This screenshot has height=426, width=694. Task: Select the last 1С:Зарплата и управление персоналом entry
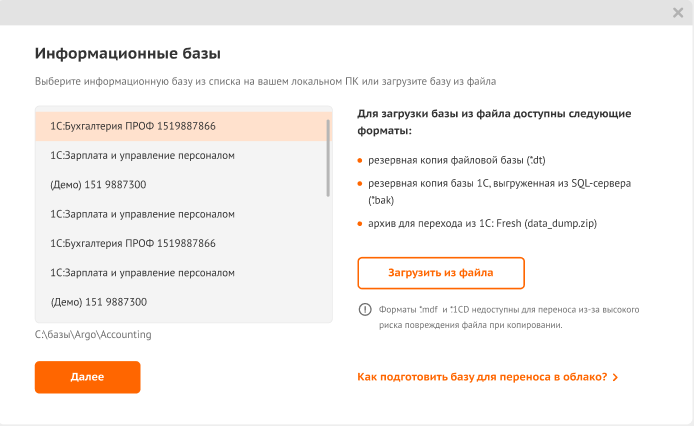tap(183, 273)
